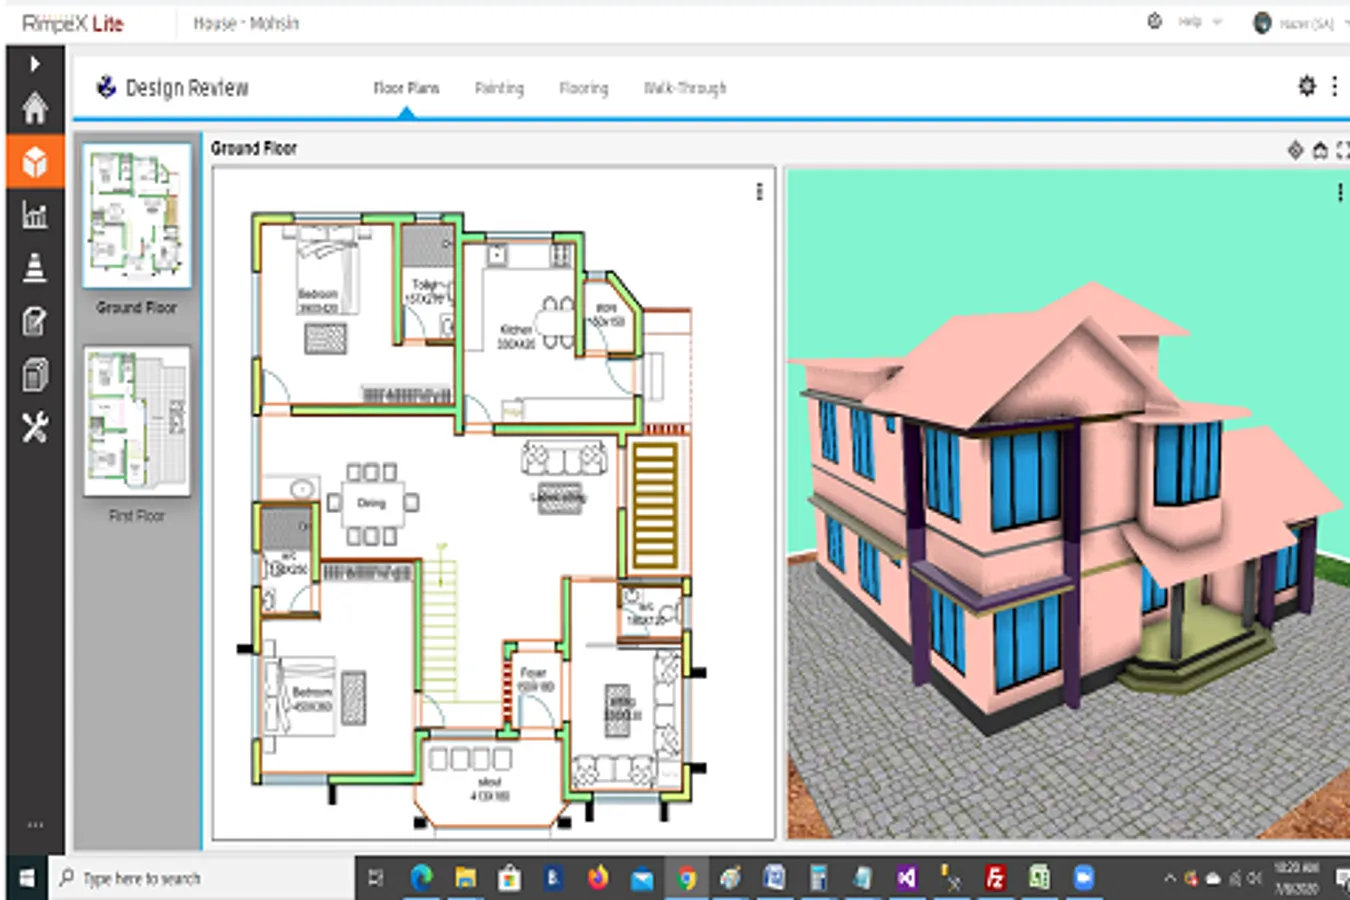
Task: Open the bar chart sidebar icon
Action: (x=35, y=214)
